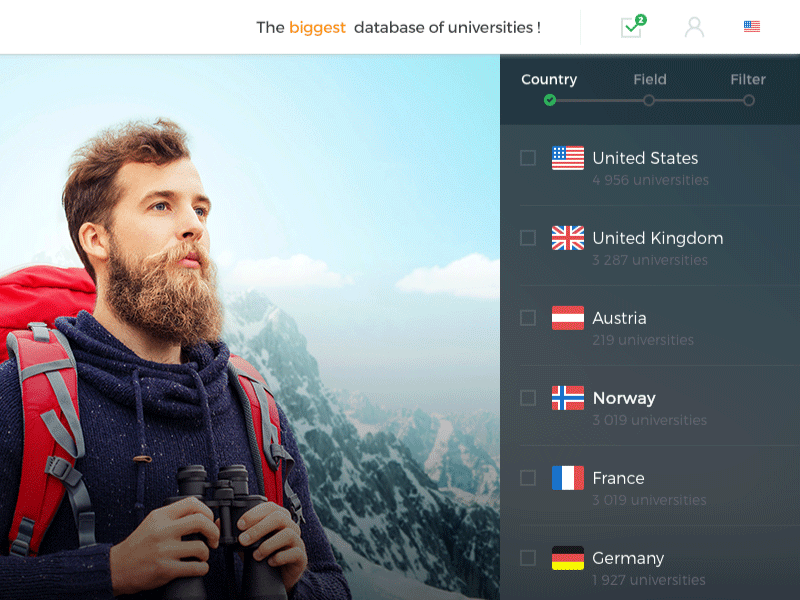
Task: Switch to the Field tab
Action: pos(650,79)
